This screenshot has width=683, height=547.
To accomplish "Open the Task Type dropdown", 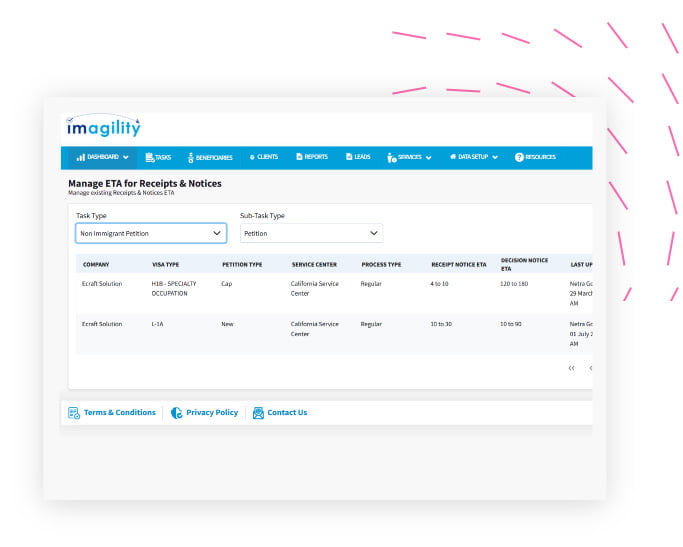I will 151,233.
